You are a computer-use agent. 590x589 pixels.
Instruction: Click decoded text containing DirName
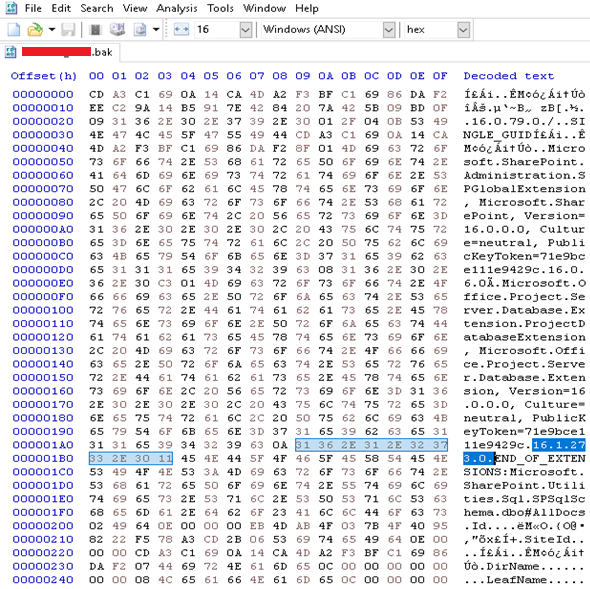point(524,566)
